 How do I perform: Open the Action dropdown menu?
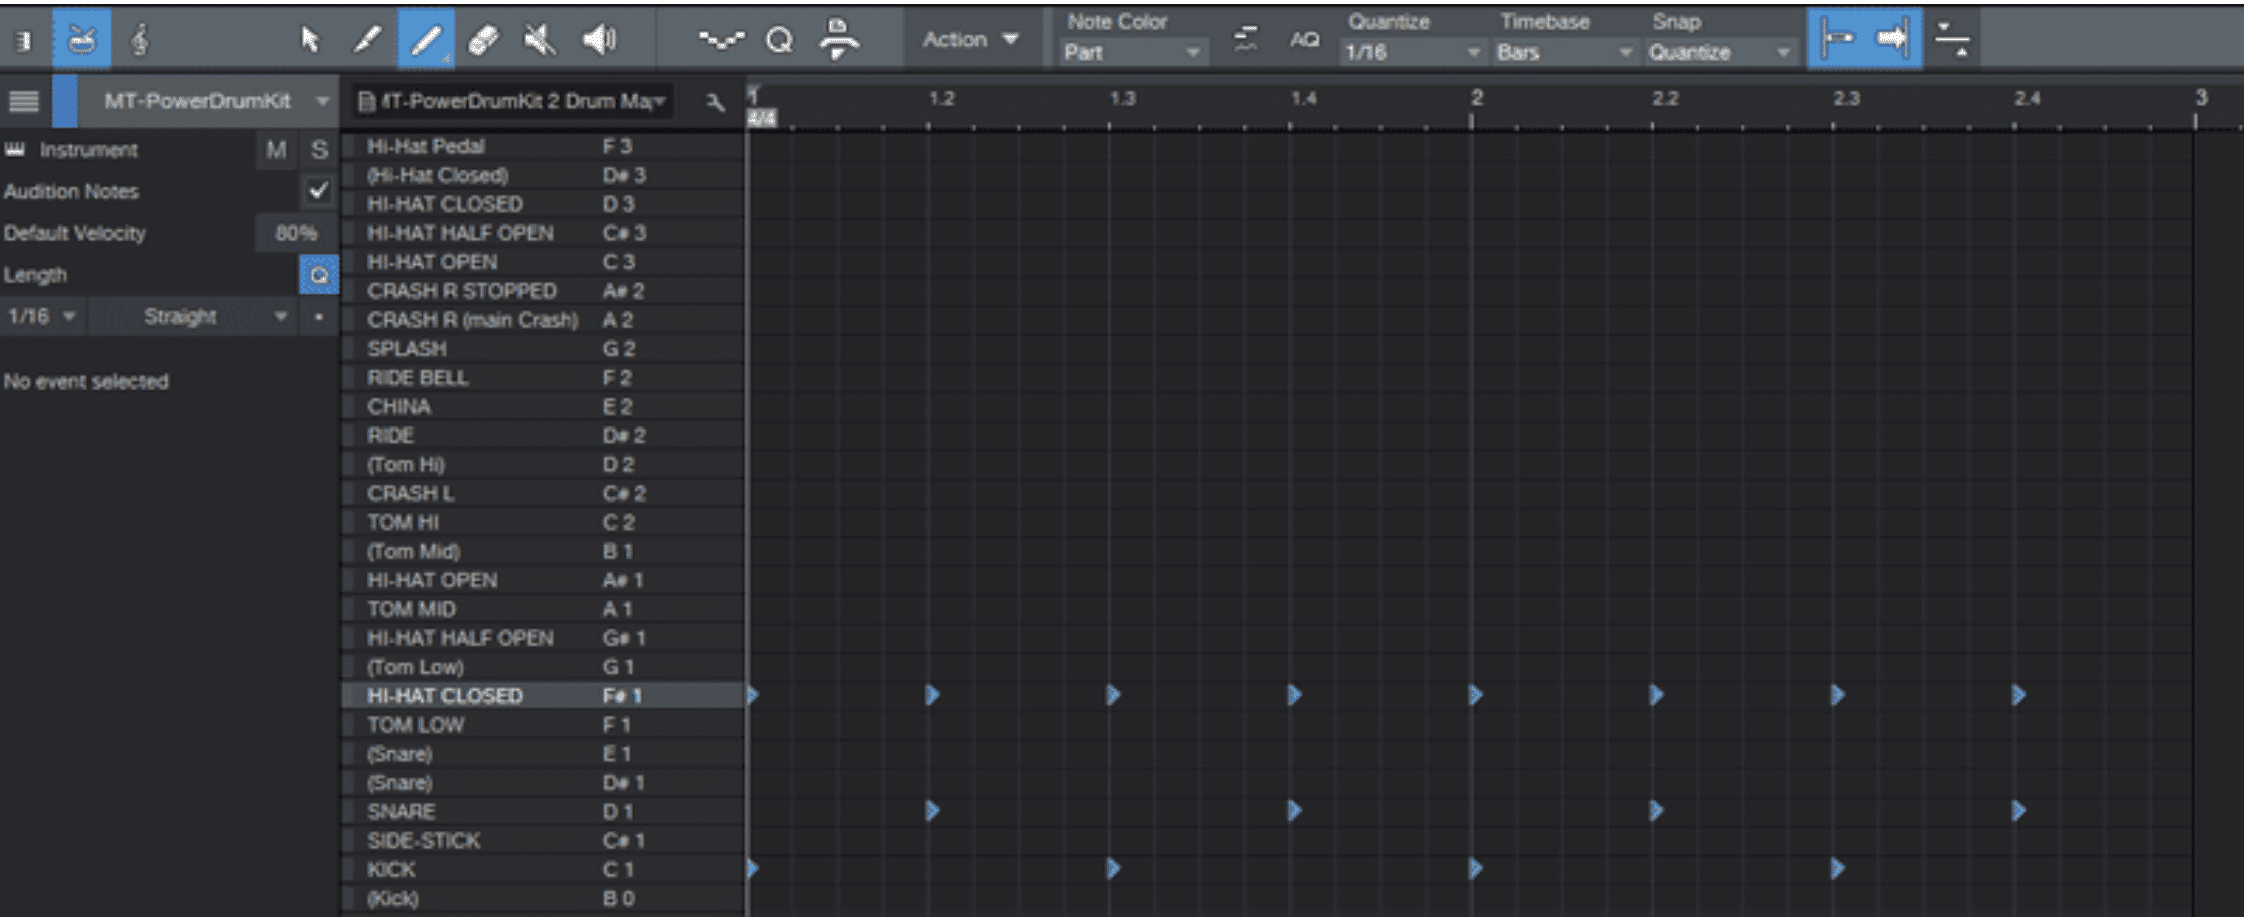(970, 39)
